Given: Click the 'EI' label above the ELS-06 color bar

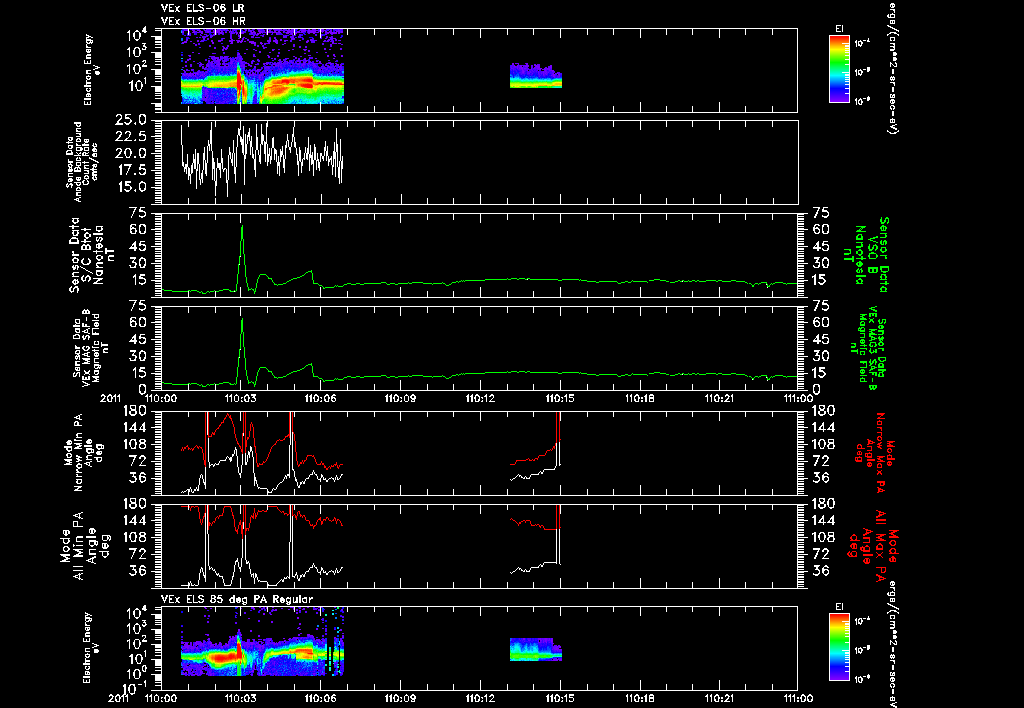Looking at the screenshot, I should click(839, 29).
